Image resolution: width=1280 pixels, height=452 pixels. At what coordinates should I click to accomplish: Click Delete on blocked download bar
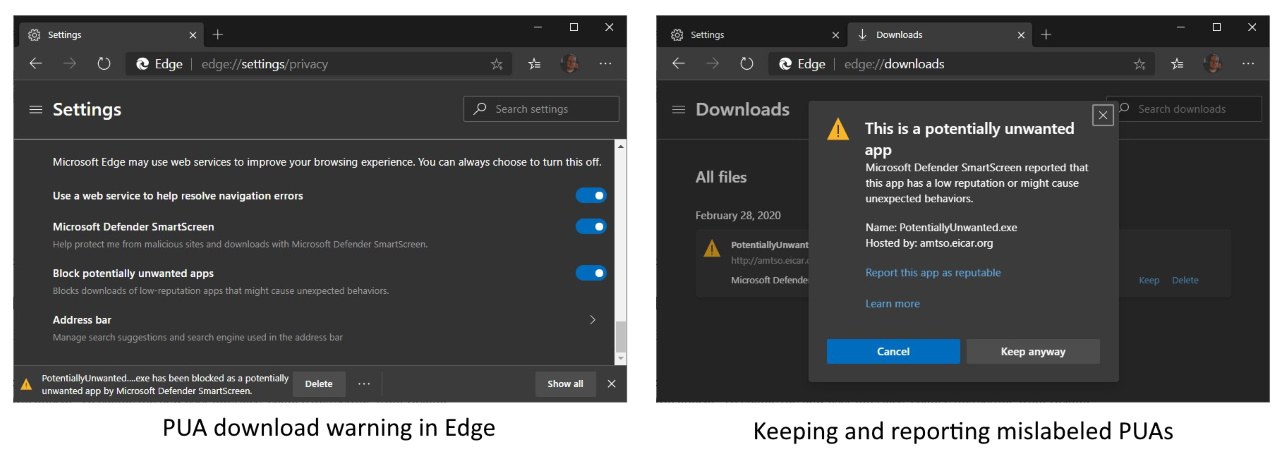click(319, 384)
